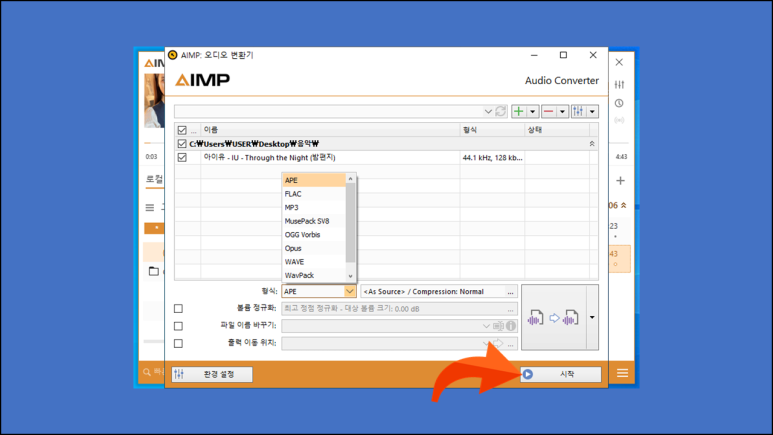Enable the 파일 이름 바꾸기 checkbox
Viewport: 773px width, 435px height.
[x=178, y=326]
